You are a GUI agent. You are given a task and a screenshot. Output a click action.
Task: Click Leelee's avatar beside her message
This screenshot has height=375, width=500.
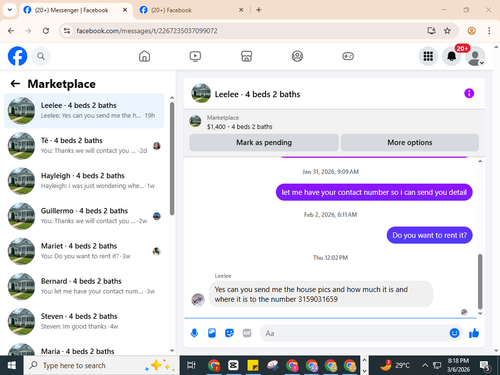198,300
